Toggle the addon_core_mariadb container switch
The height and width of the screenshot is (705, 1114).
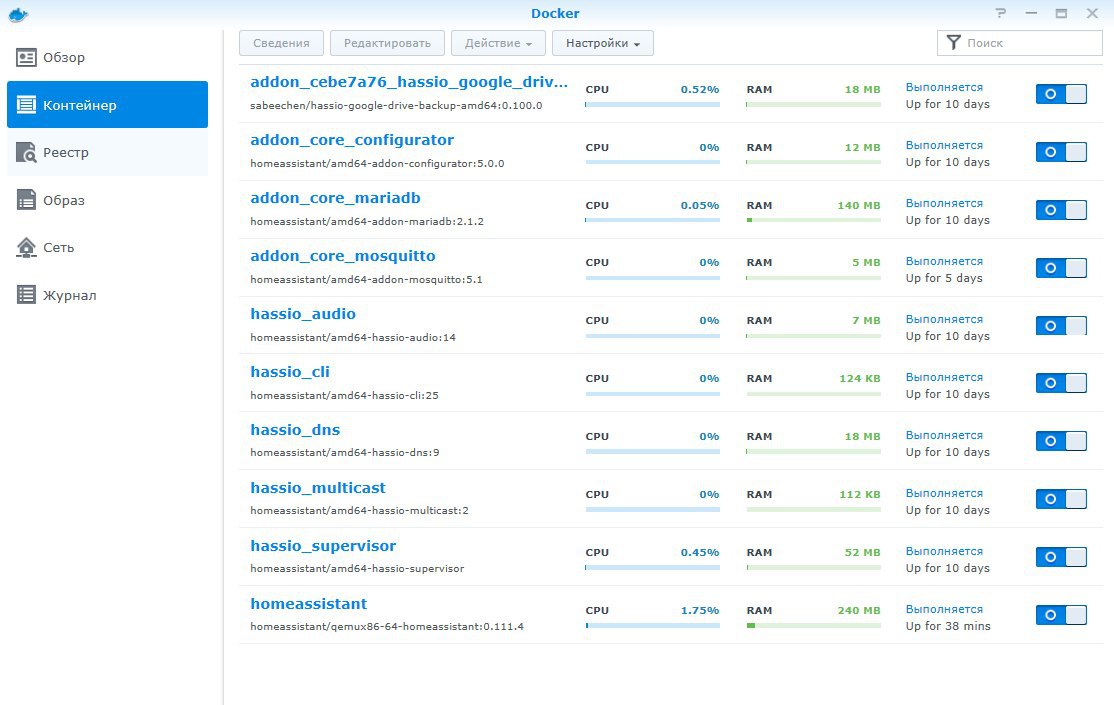point(1061,210)
